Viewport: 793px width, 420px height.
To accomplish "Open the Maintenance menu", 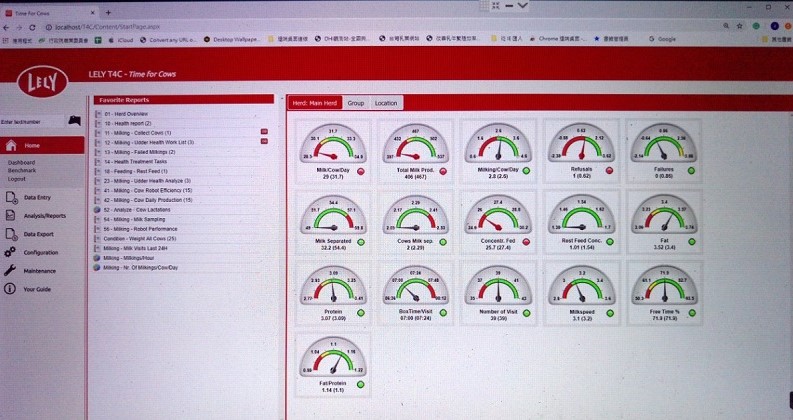I will tap(39, 271).
